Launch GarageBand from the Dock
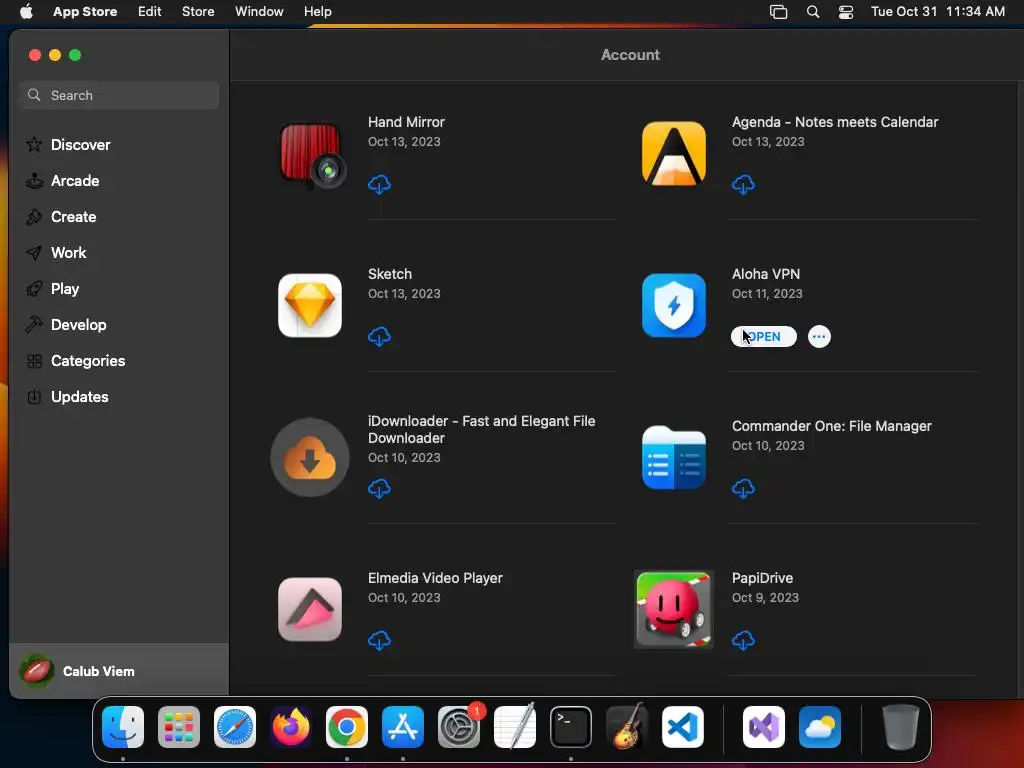1024x768 pixels. (627, 726)
